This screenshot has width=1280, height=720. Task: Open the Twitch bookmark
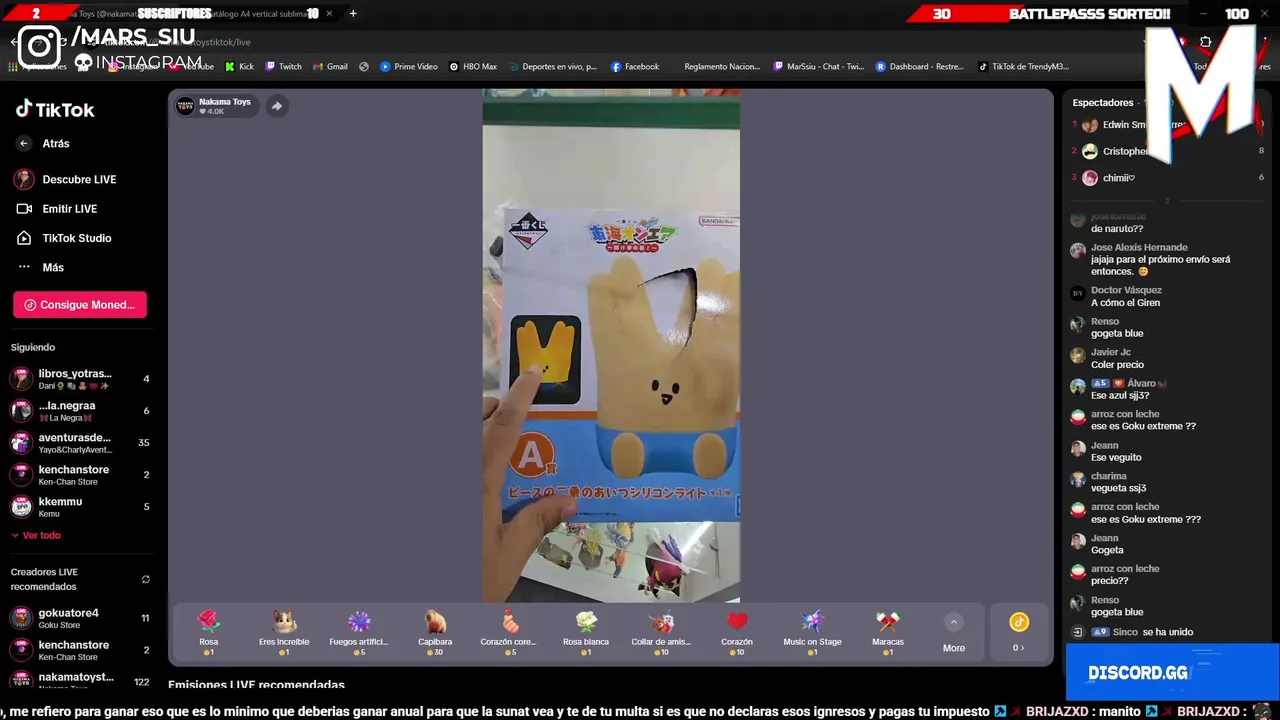click(283, 67)
